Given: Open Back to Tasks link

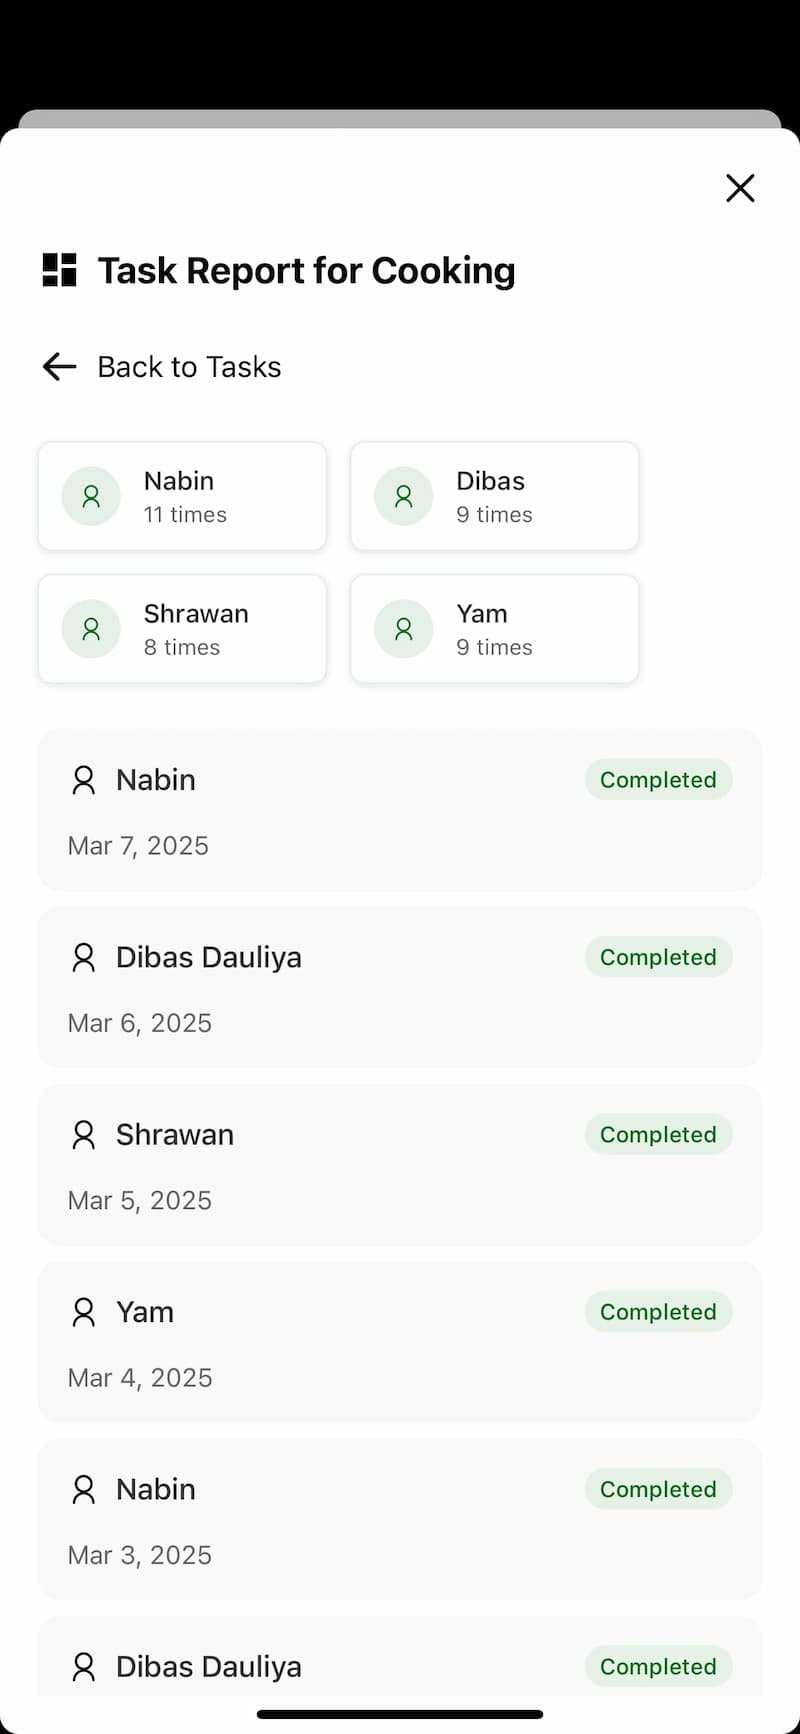Looking at the screenshot, I should (x=189, y=367).
